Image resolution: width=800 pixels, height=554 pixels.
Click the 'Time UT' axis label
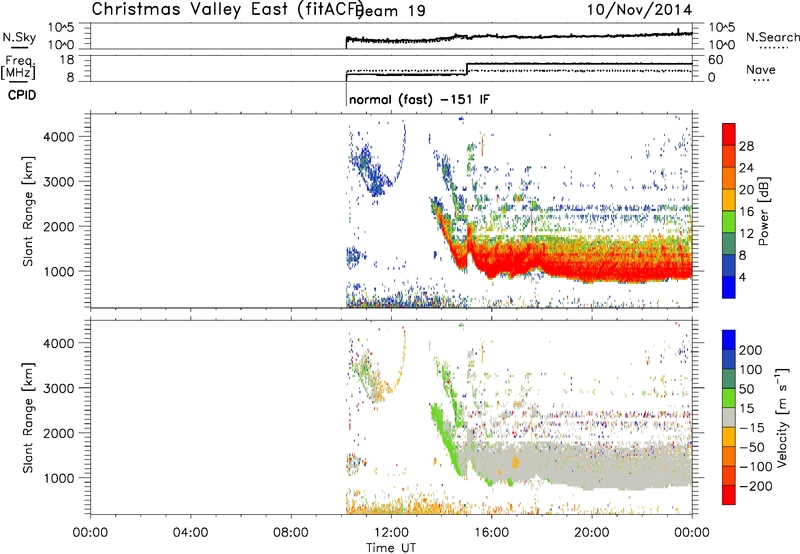(391, 547)
